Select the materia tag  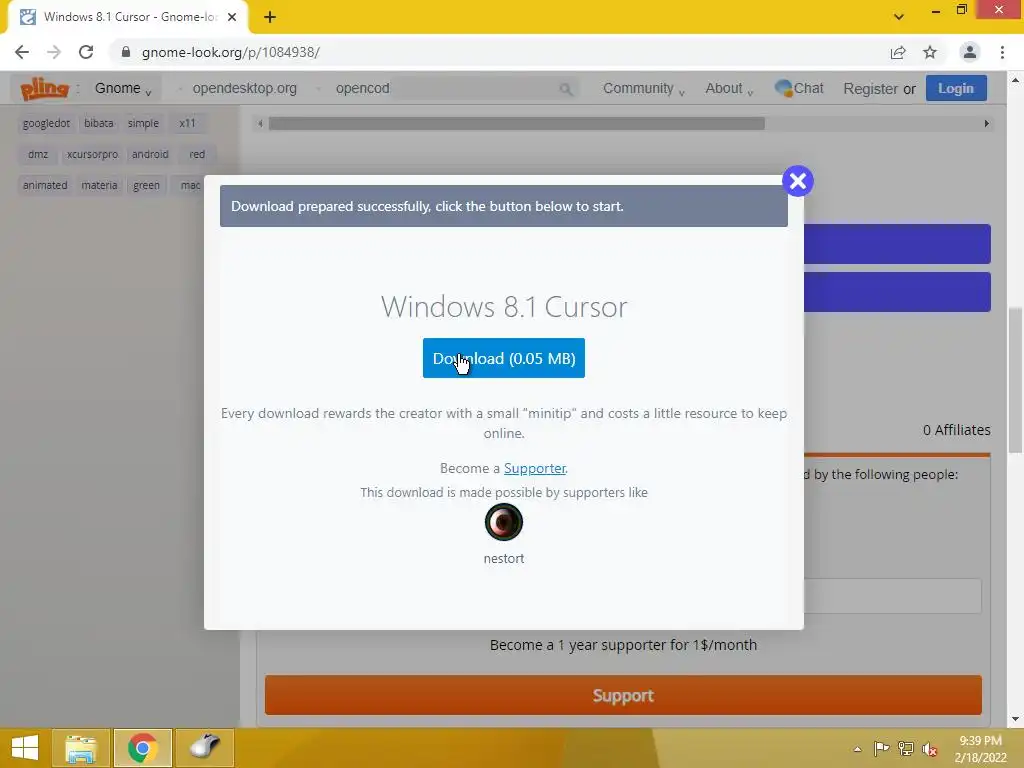pos(99,185)
